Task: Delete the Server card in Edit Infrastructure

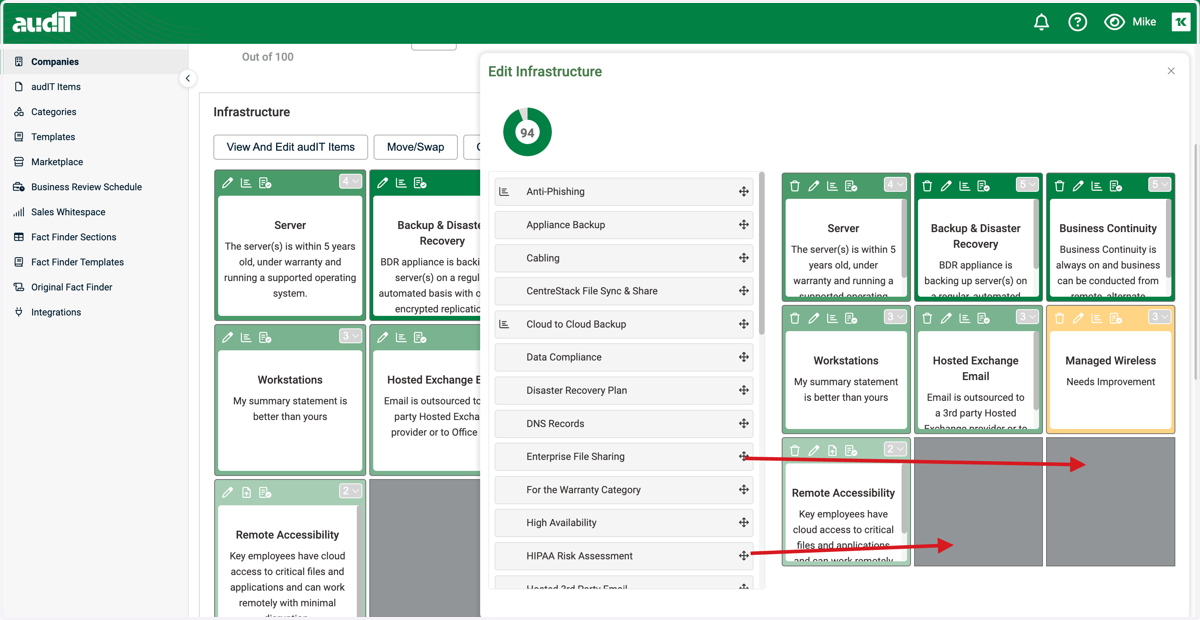Action: tap(795, 185)
